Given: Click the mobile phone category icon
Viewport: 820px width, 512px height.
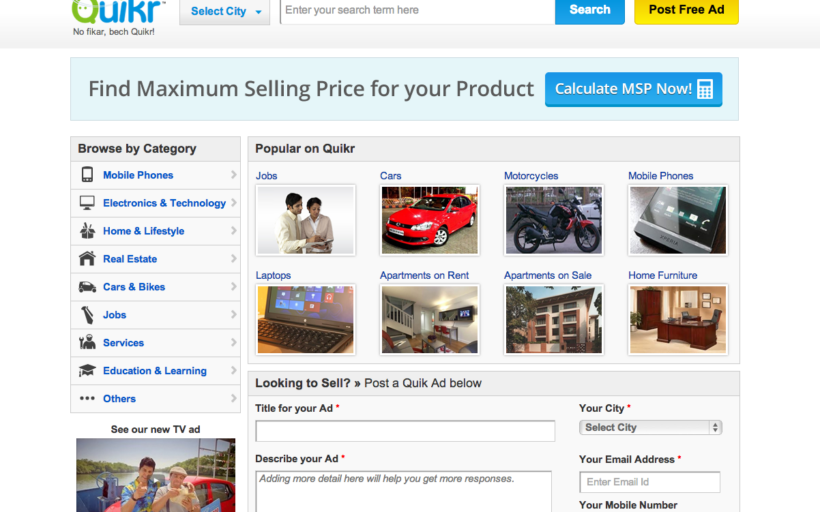Looking at the screenshot, I should tap(87, 175).
